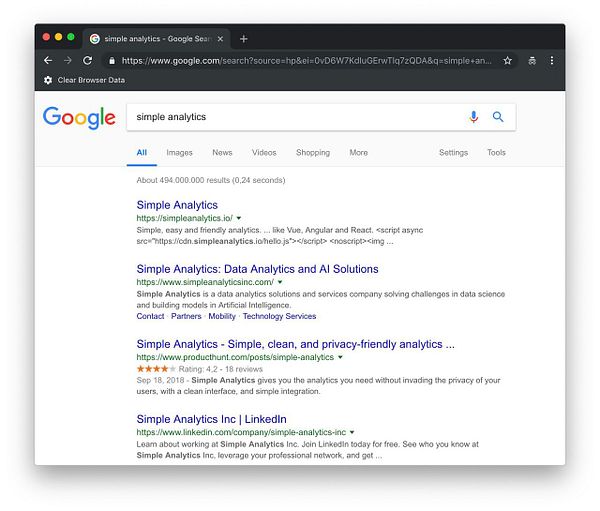Click the green https://simpleanalytics.io/ URL text
The height and width of the screenshot is (511, 600).
click(184, 218)
